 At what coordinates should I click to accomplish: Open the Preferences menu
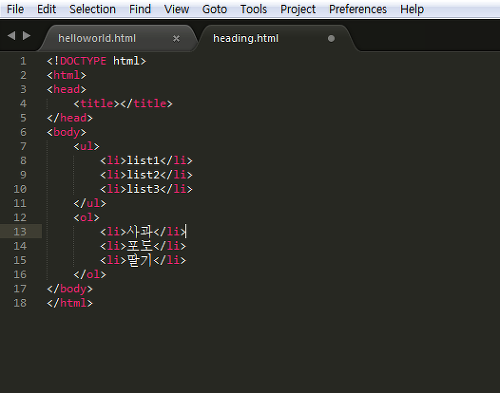pos(358,9)
